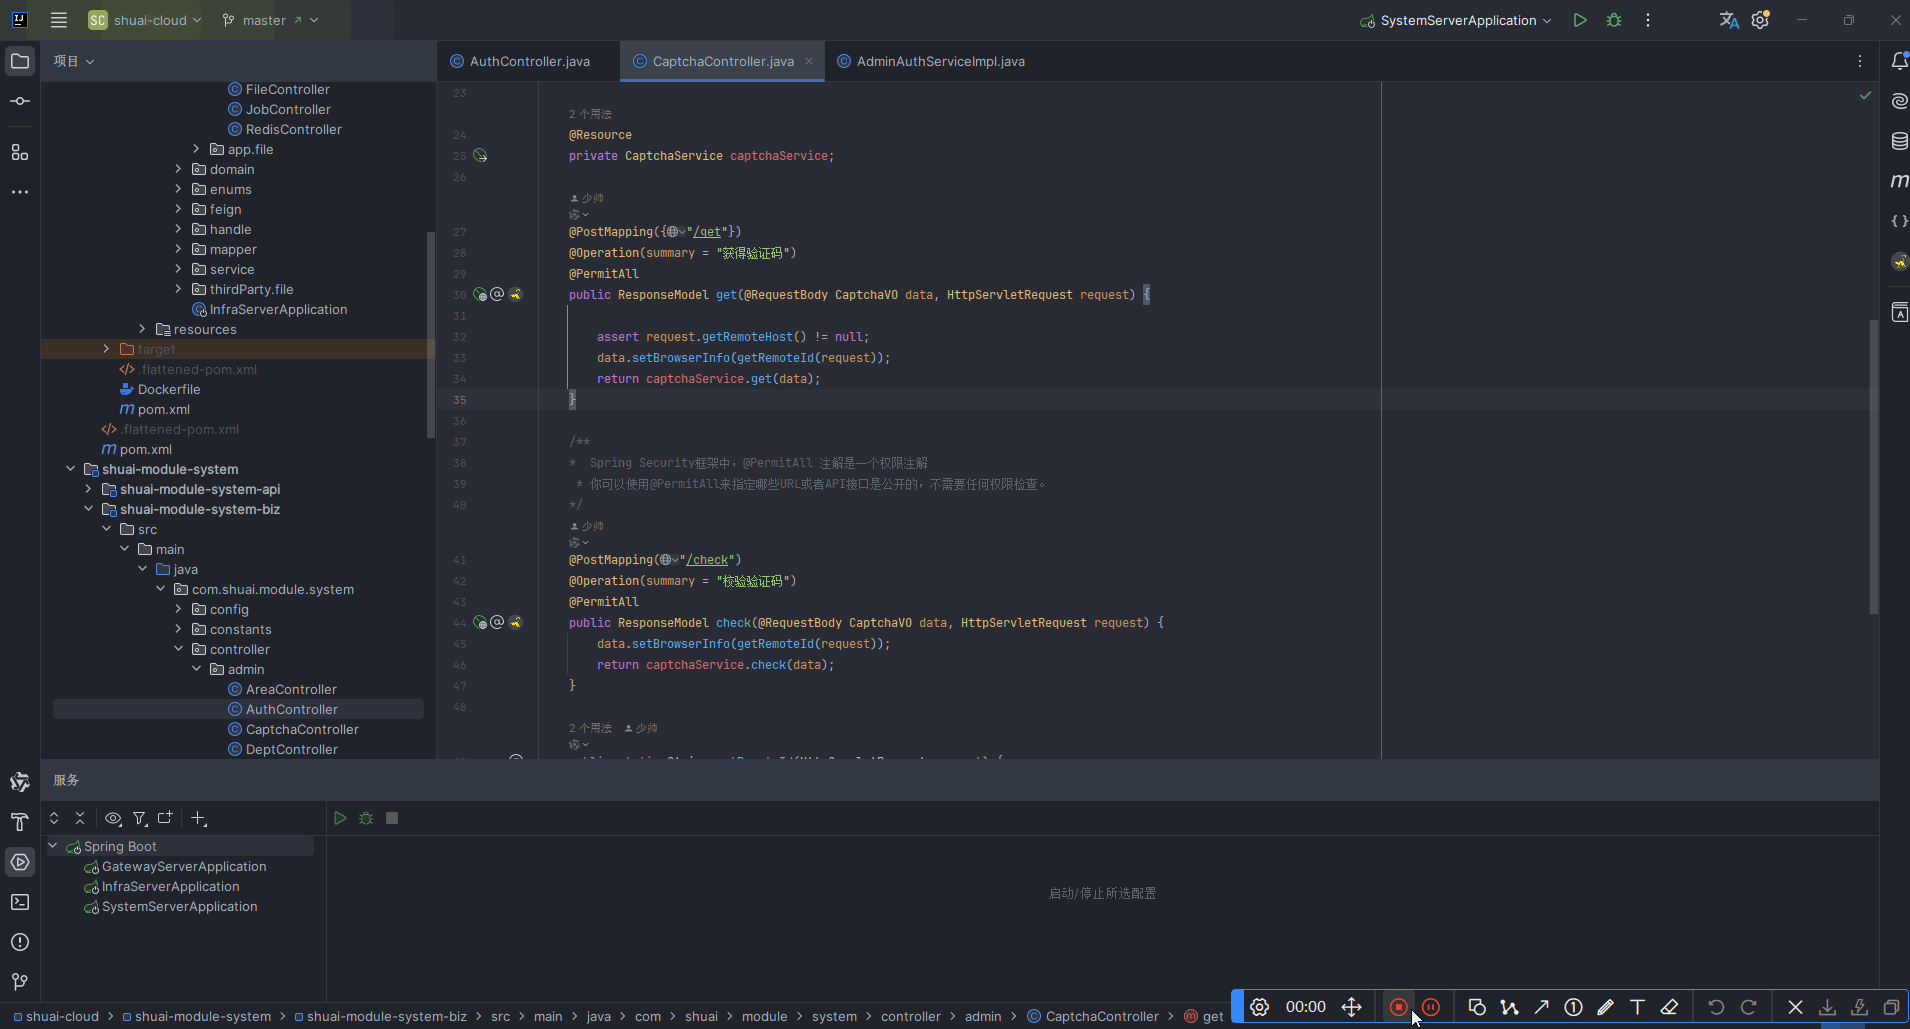Screen dimensions: 1910x1029
Task: Open selected service in a new tab
Action: (x=165, y=818)
